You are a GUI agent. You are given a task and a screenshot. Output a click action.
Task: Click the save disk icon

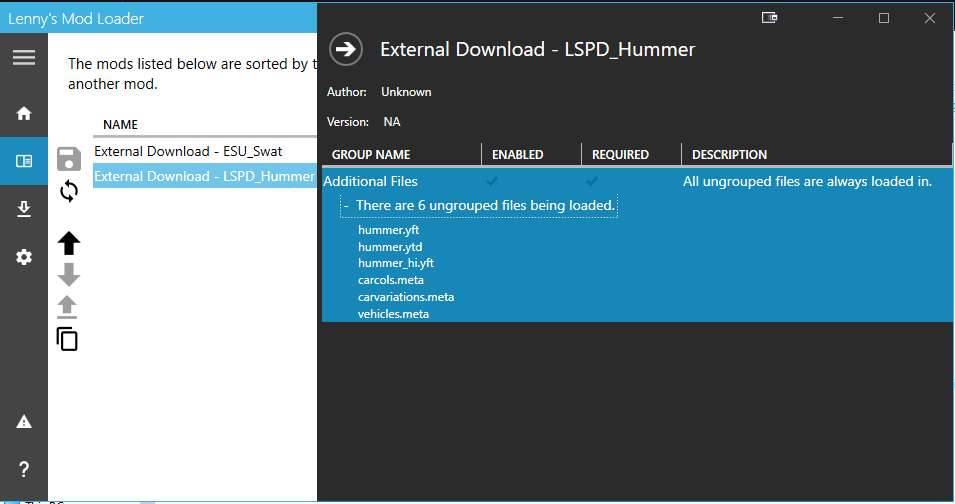pos(69,158)
